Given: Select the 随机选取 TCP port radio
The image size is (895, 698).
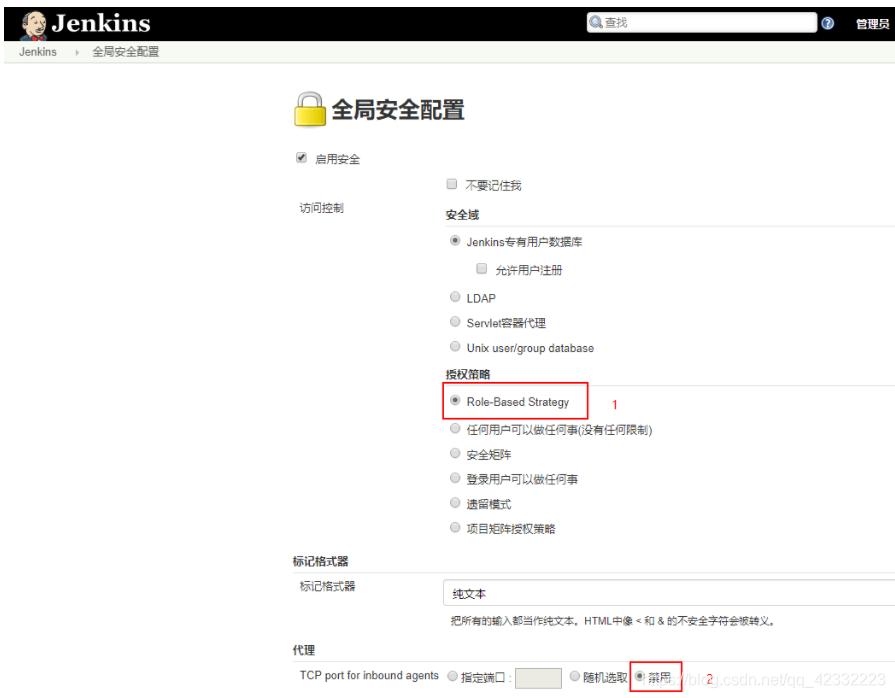Looking at the screenshot, I should (x=575, y=676).
